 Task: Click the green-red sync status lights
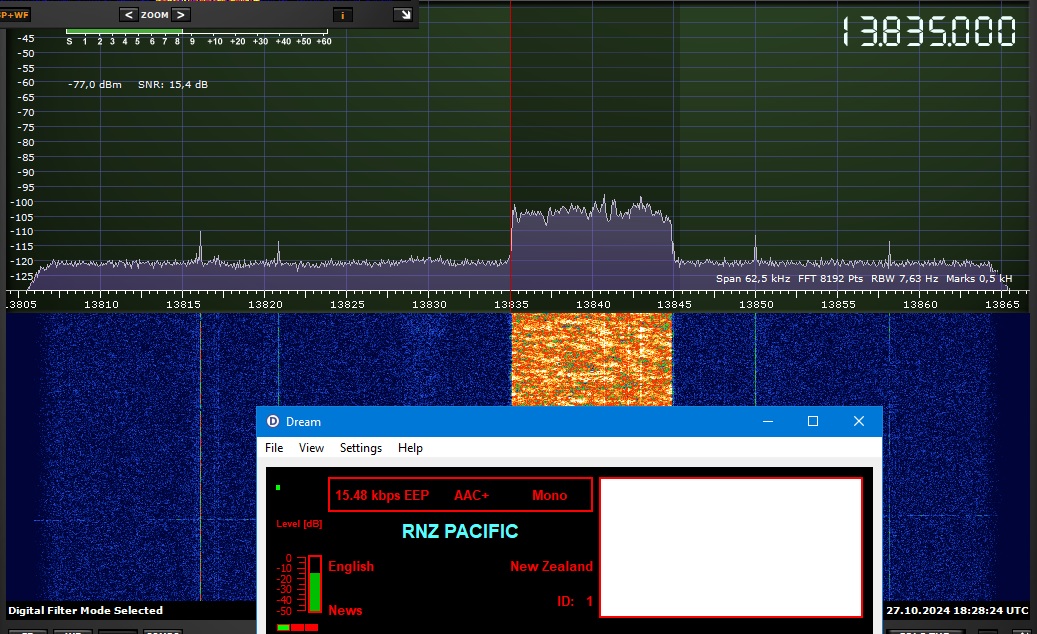click(x=298, y=627)
